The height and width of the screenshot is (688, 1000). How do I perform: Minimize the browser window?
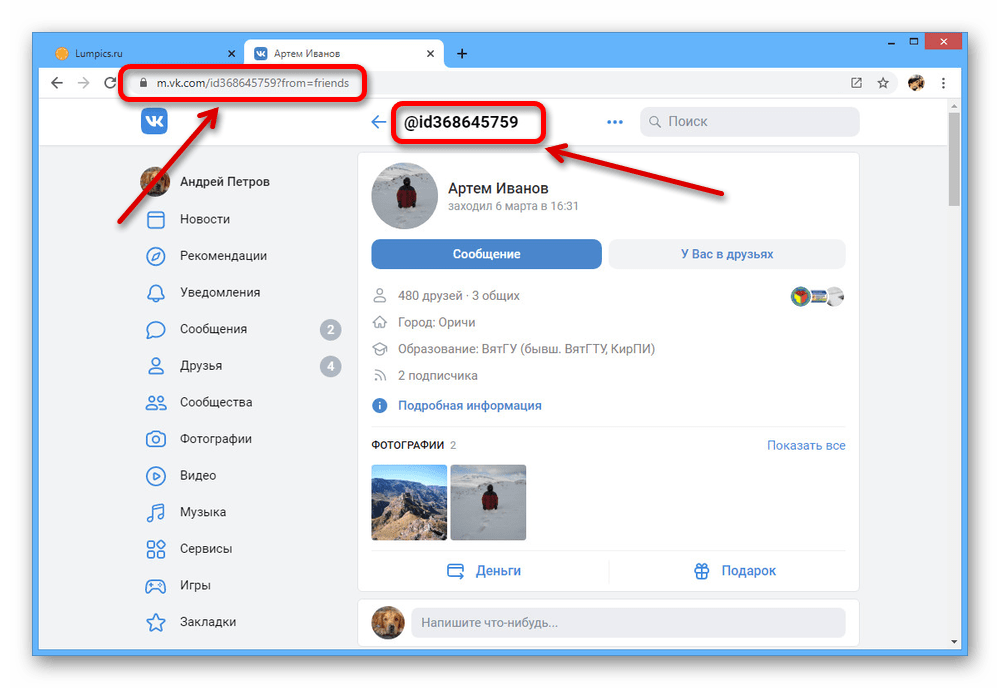point(891,42)
